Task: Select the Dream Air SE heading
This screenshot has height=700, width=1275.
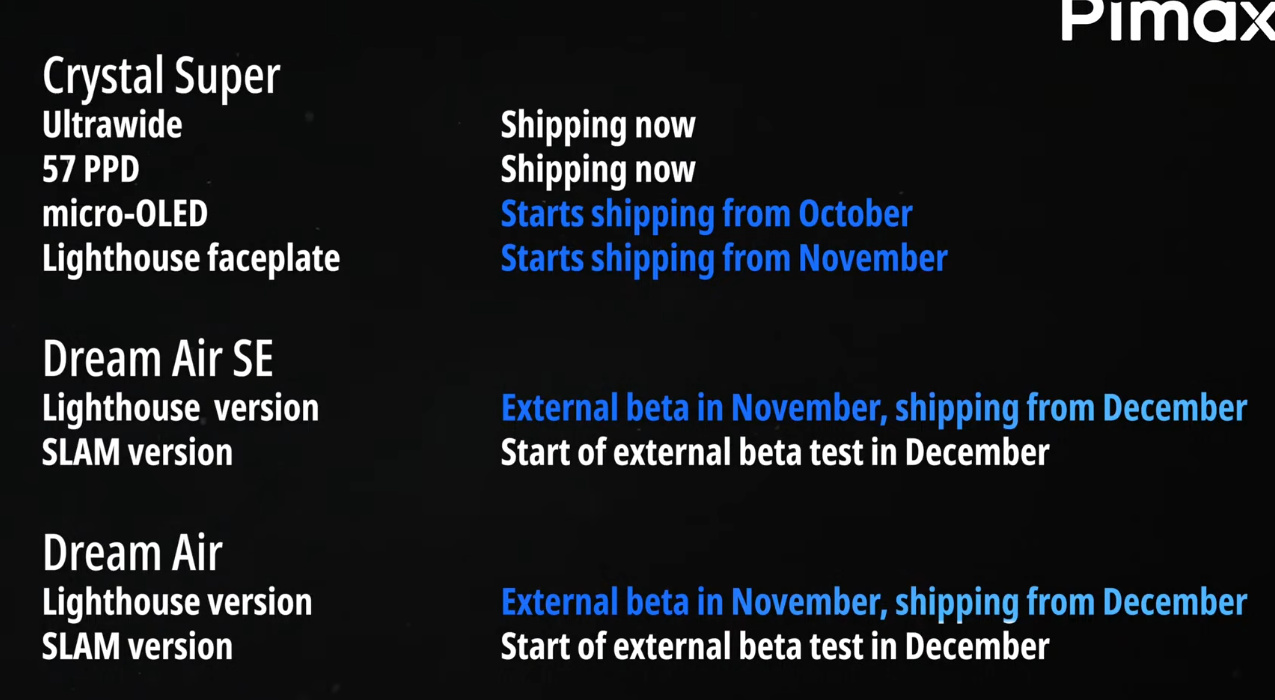Action: point(158,359)
